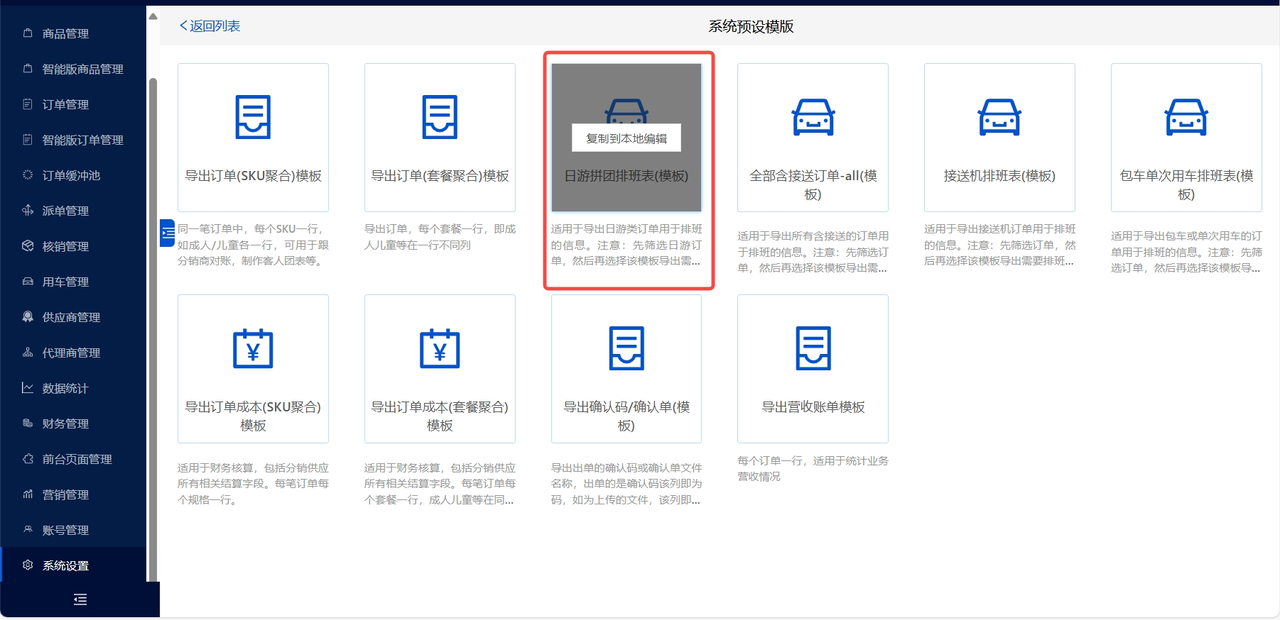Open 系统设置 in the sidebar
The width and height of the screenshot is (1280, 620).
pos(66,566)
